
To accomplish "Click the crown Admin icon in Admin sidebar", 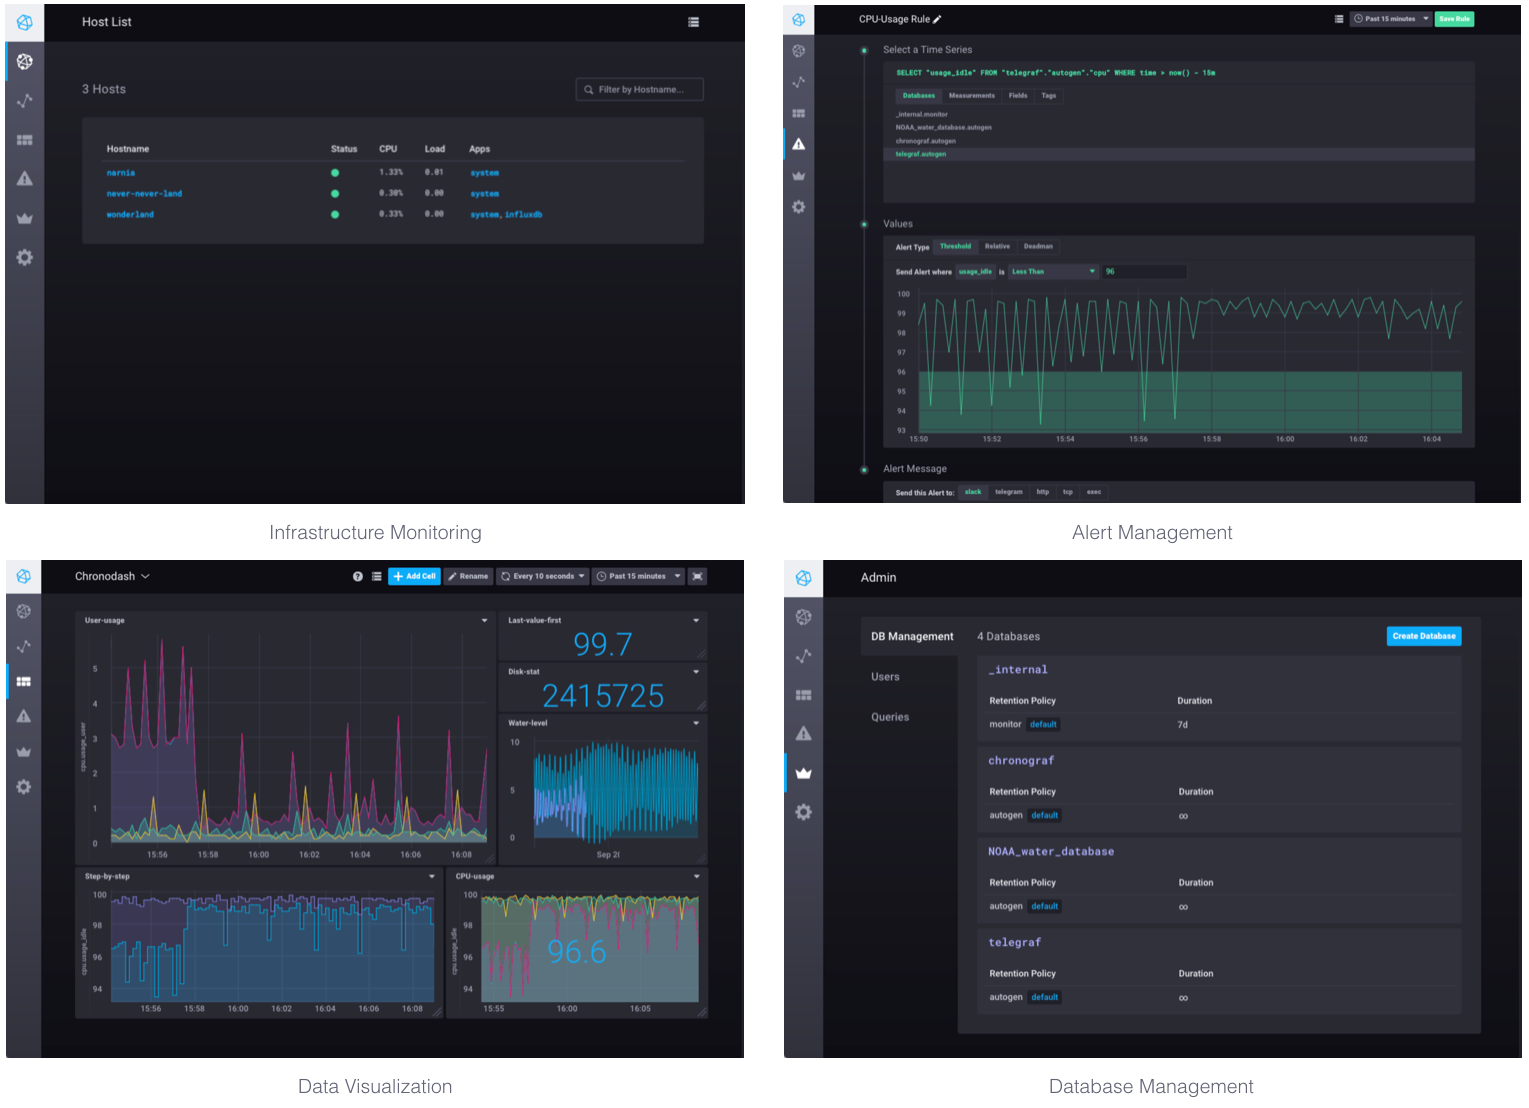I will (803, 773).
